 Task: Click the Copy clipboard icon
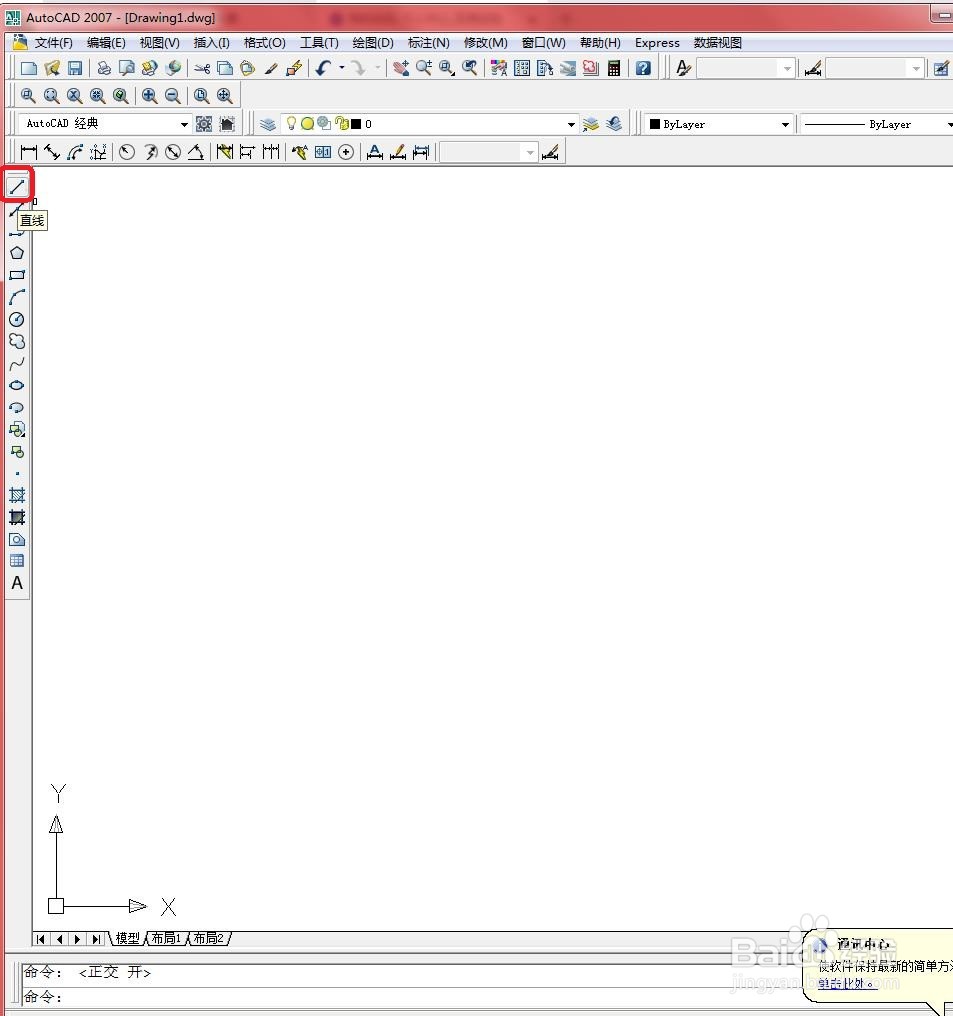pos(225,68)
